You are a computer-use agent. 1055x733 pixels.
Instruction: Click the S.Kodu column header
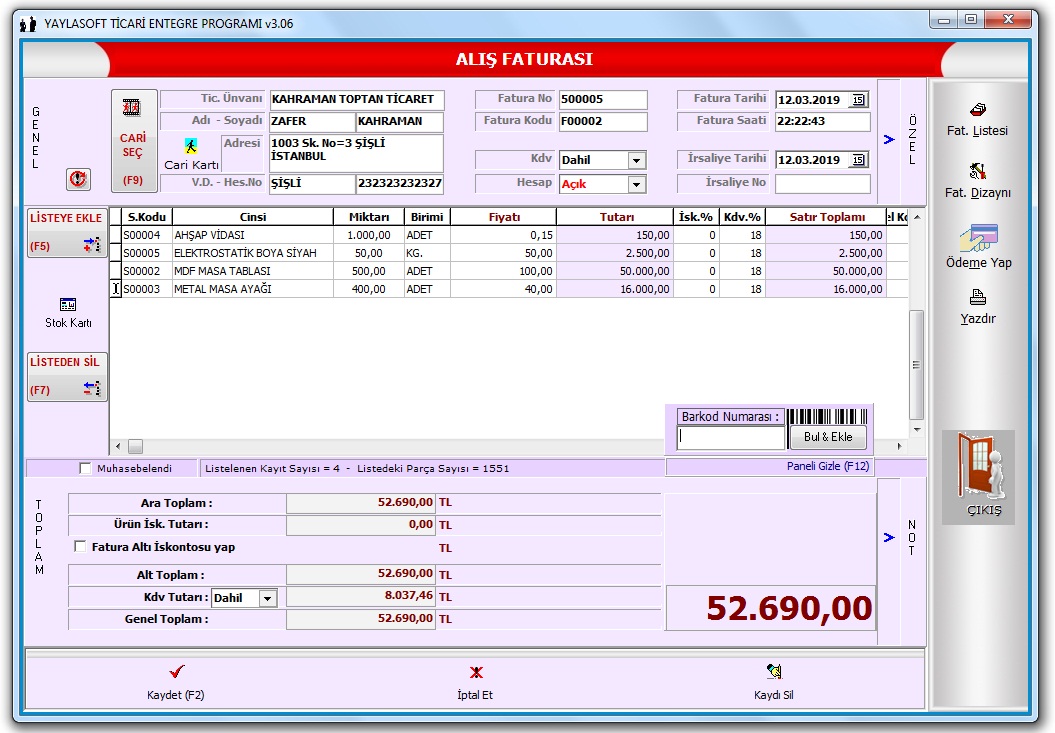tap(147, 217)
